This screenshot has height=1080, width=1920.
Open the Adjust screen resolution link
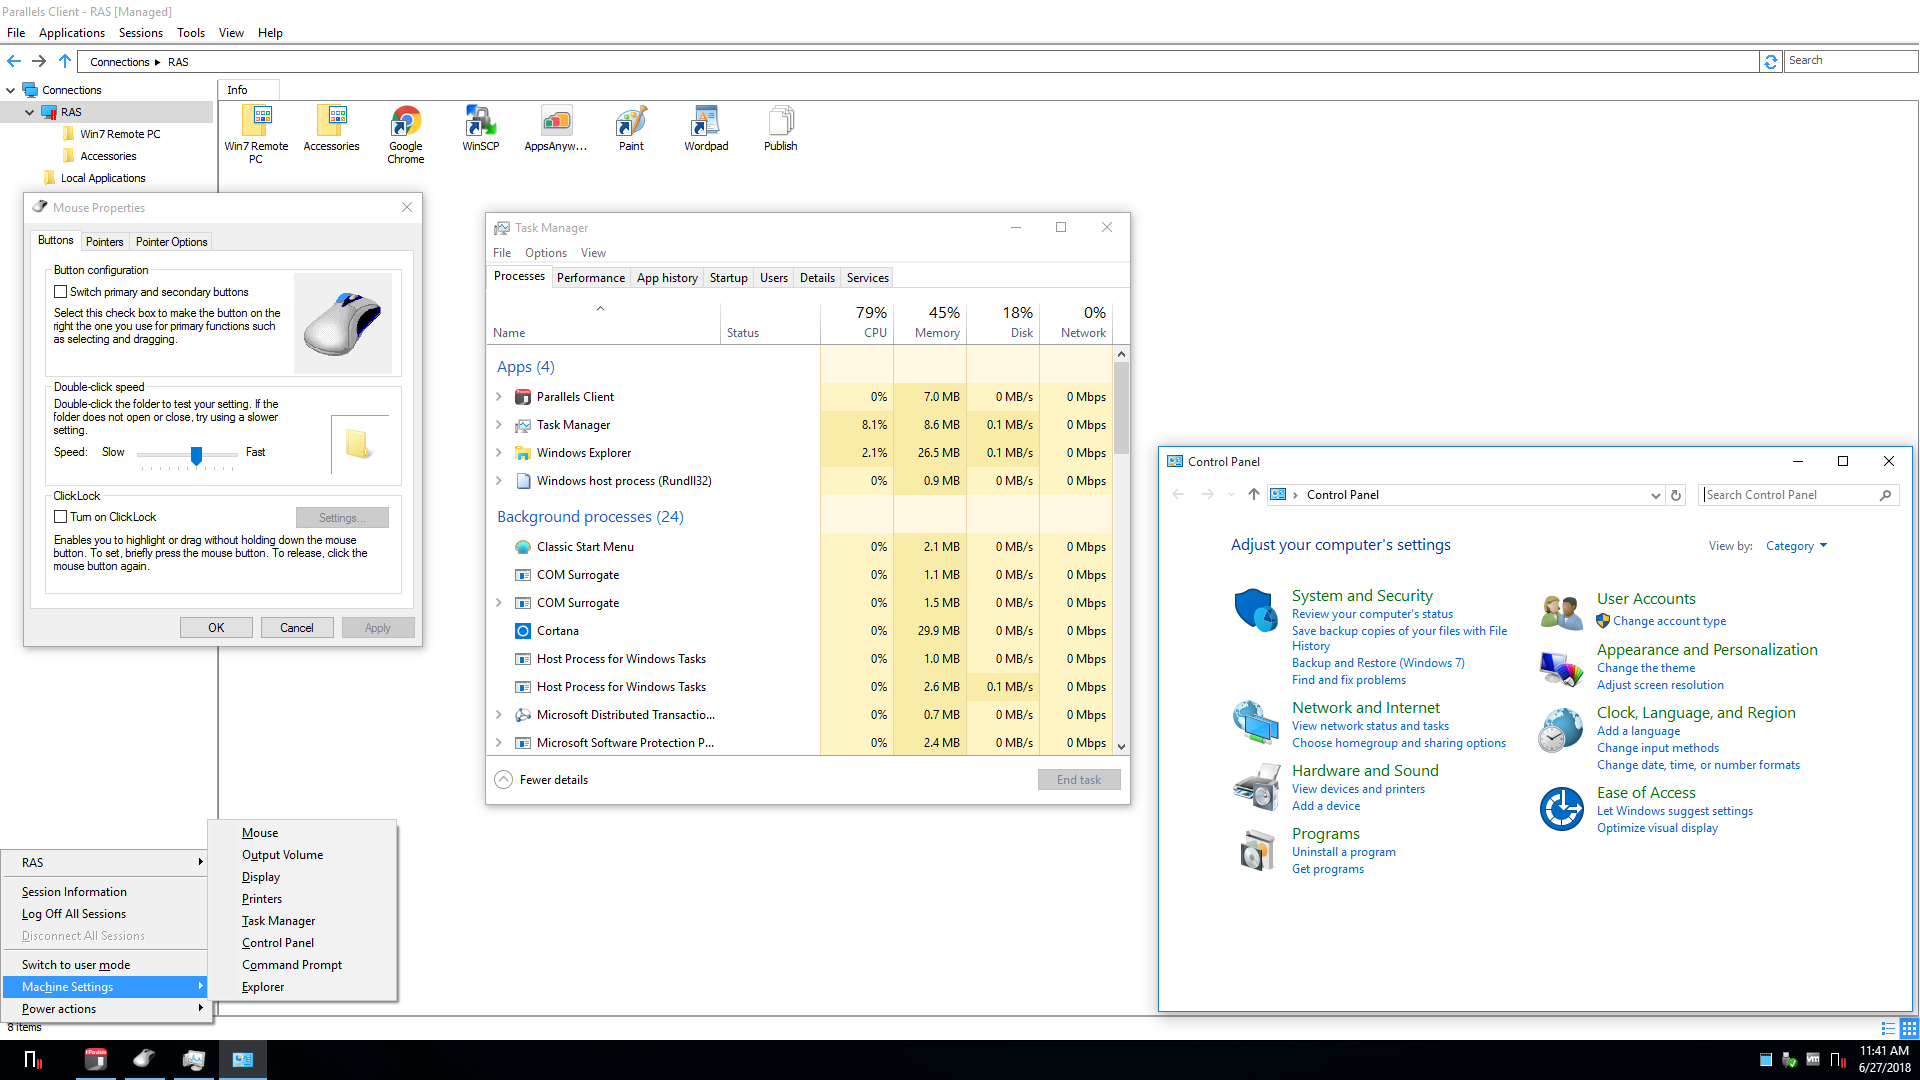click(x=1660, y=685)
